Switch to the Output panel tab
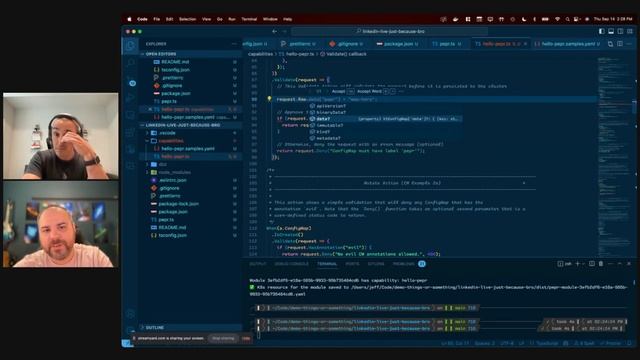This screenshot has width=640, height=360. point(258,264)
